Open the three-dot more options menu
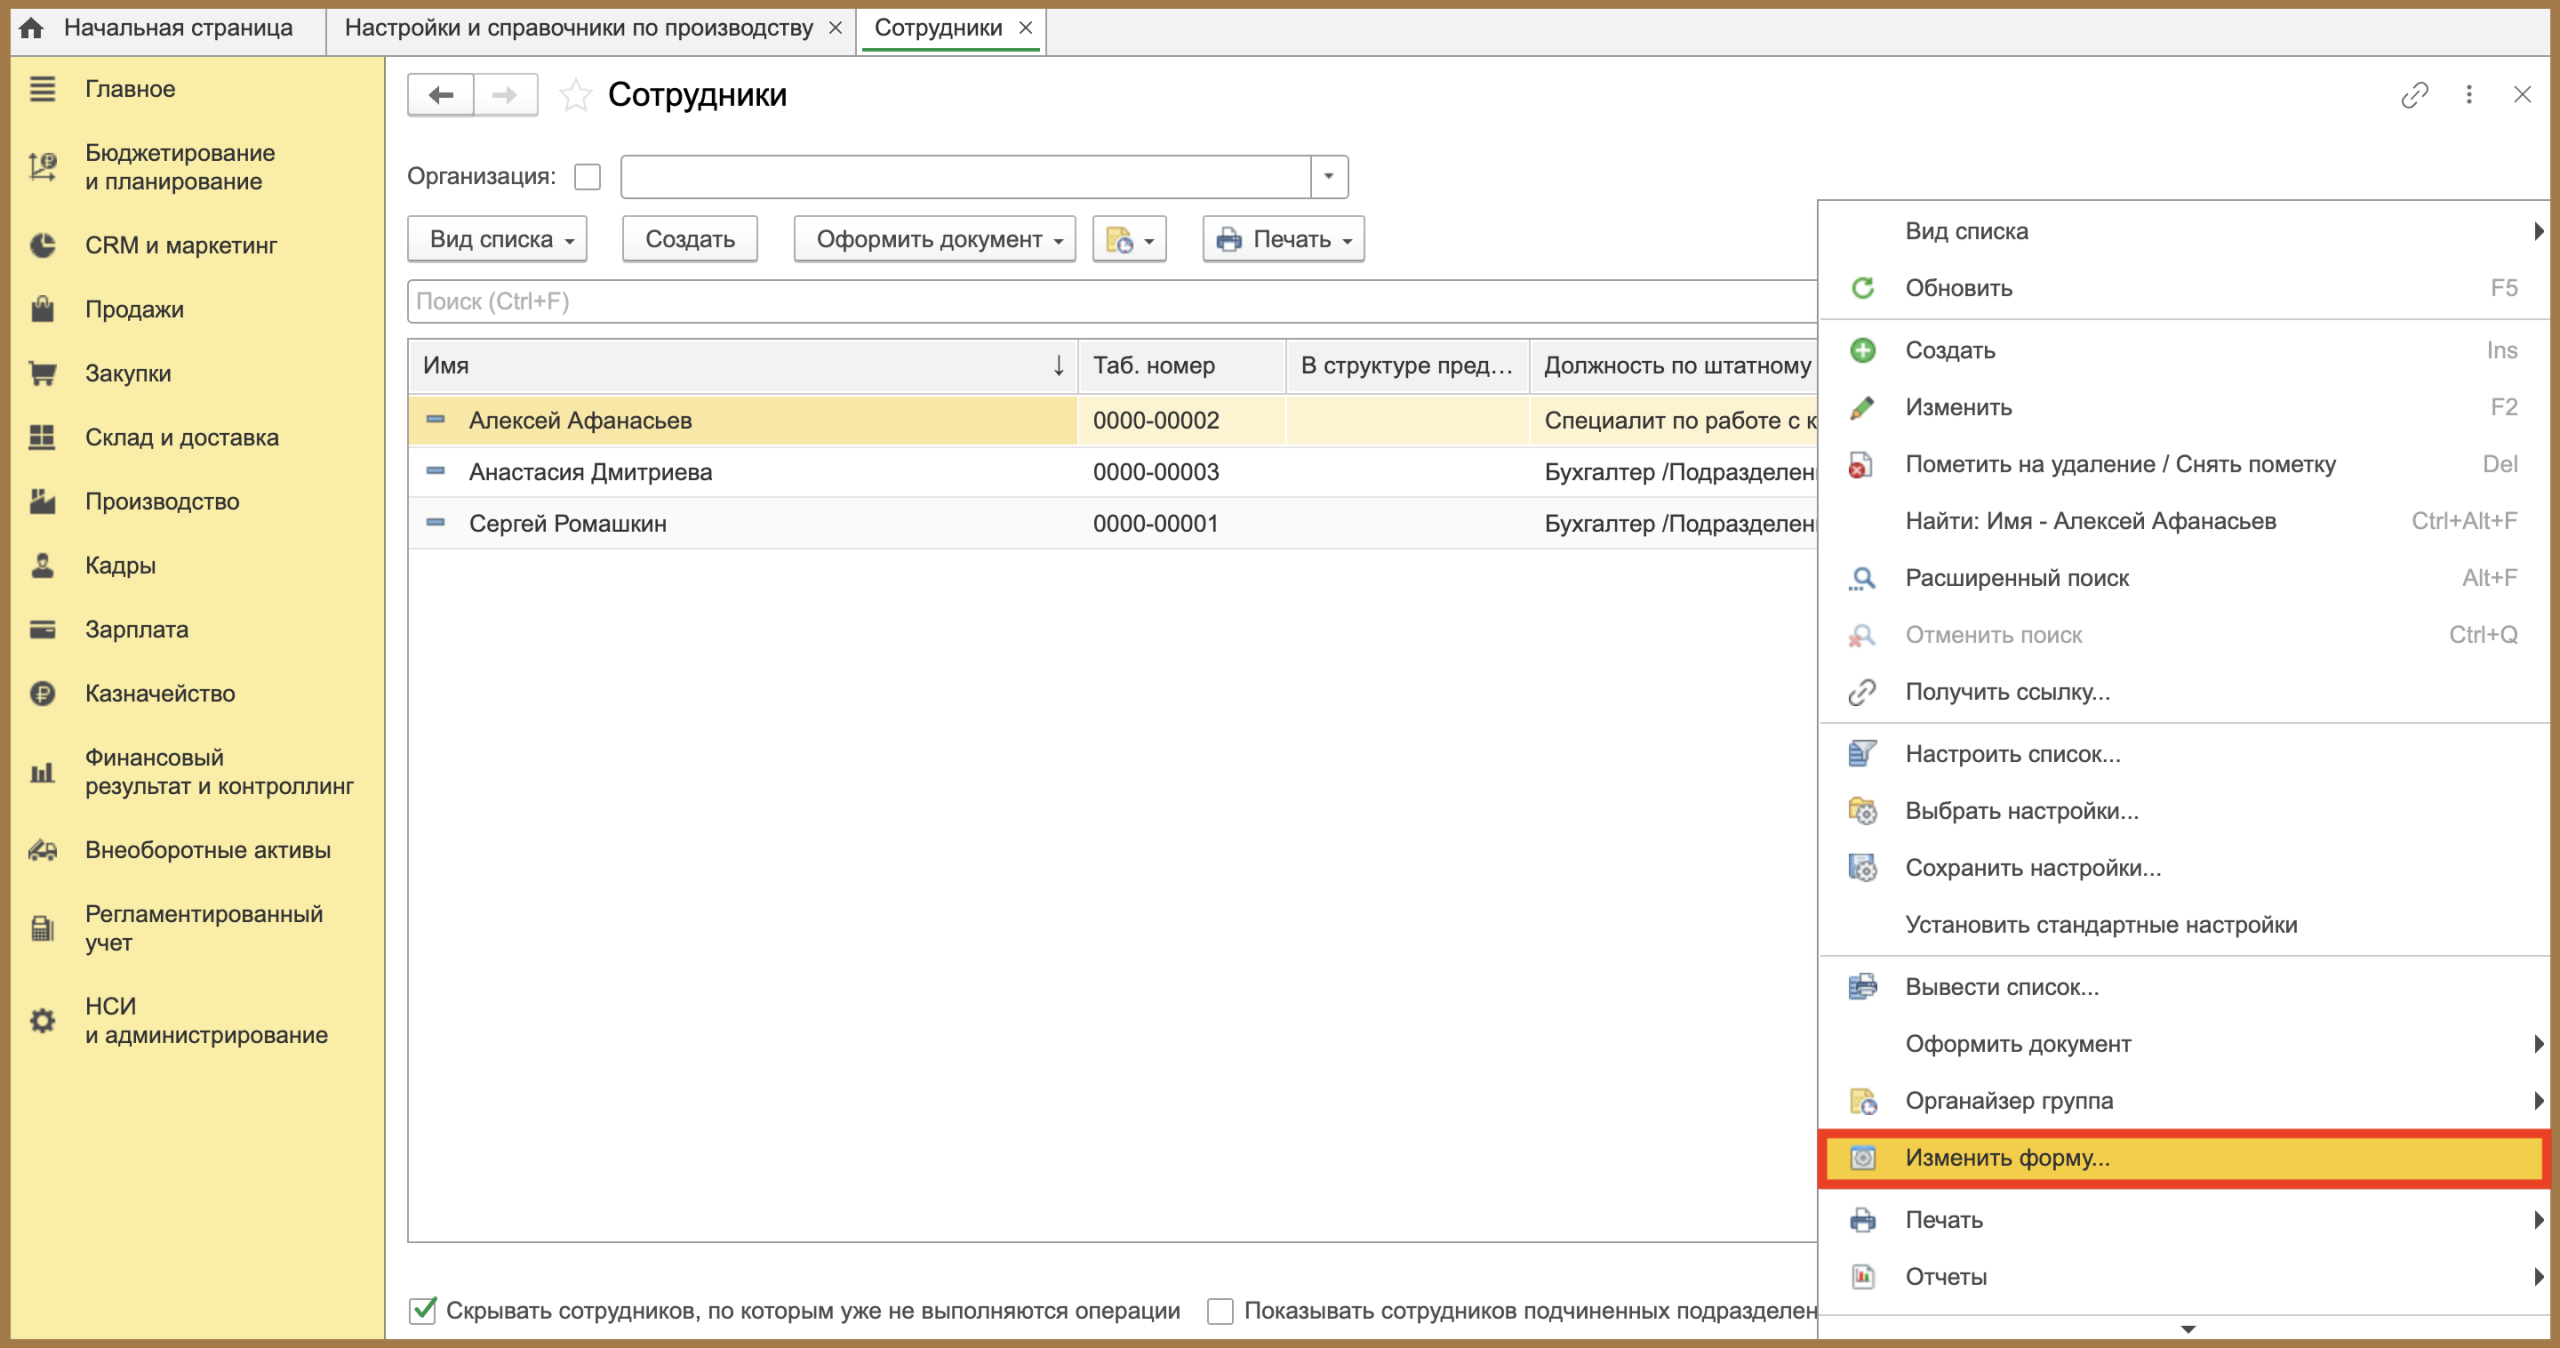Viewport: 2560px width, 1348px height. coord(2469,95)
